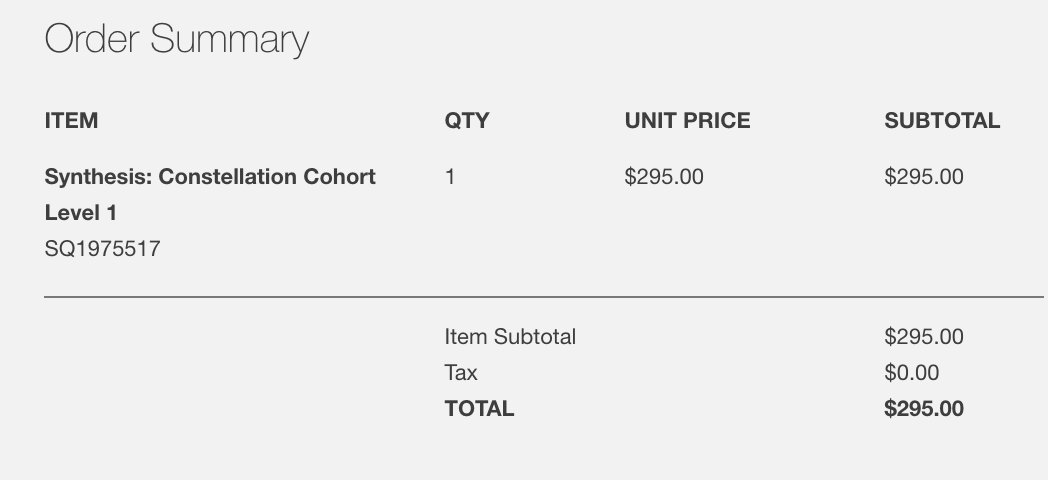Click the horizontal divider line
1048x480 pixels.
point(544,297)
